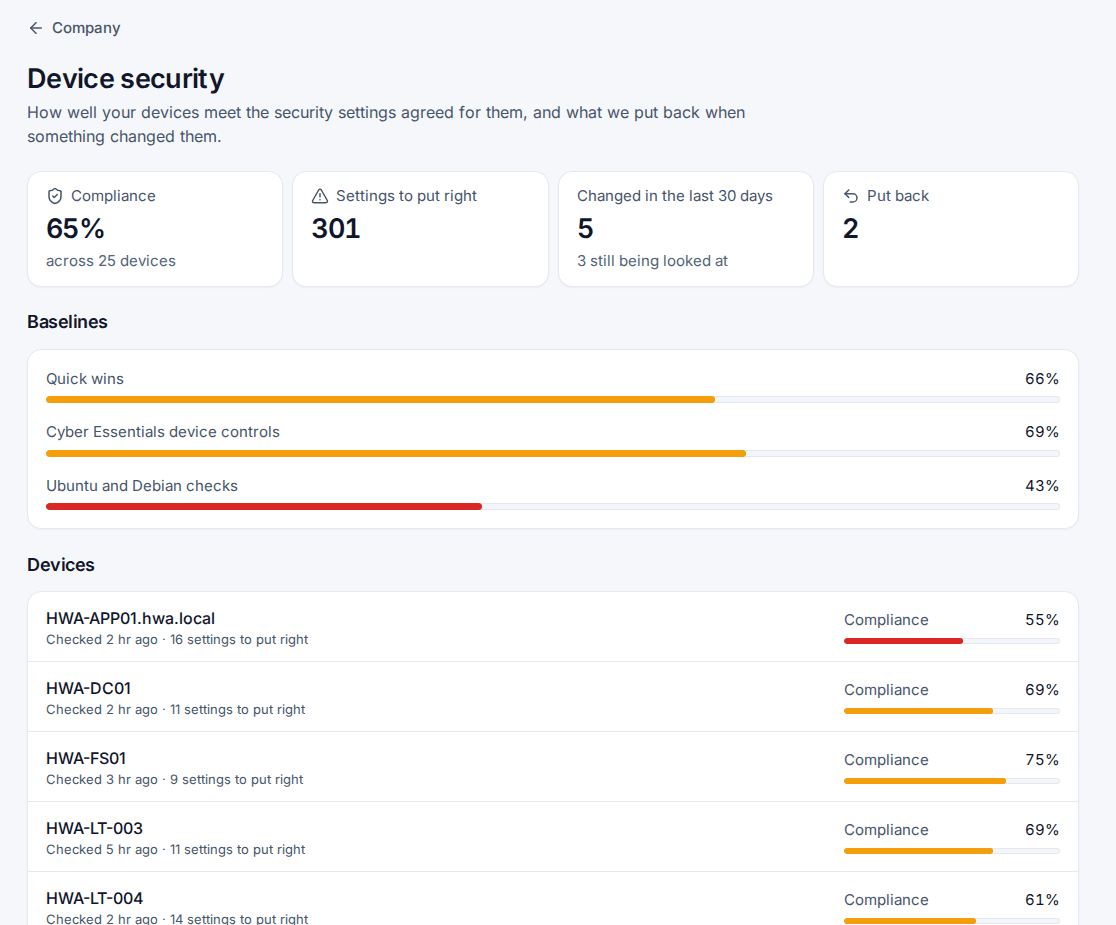Click the Baselines section heading
This screenshot has width=1116, height=925.
[68, 322]
